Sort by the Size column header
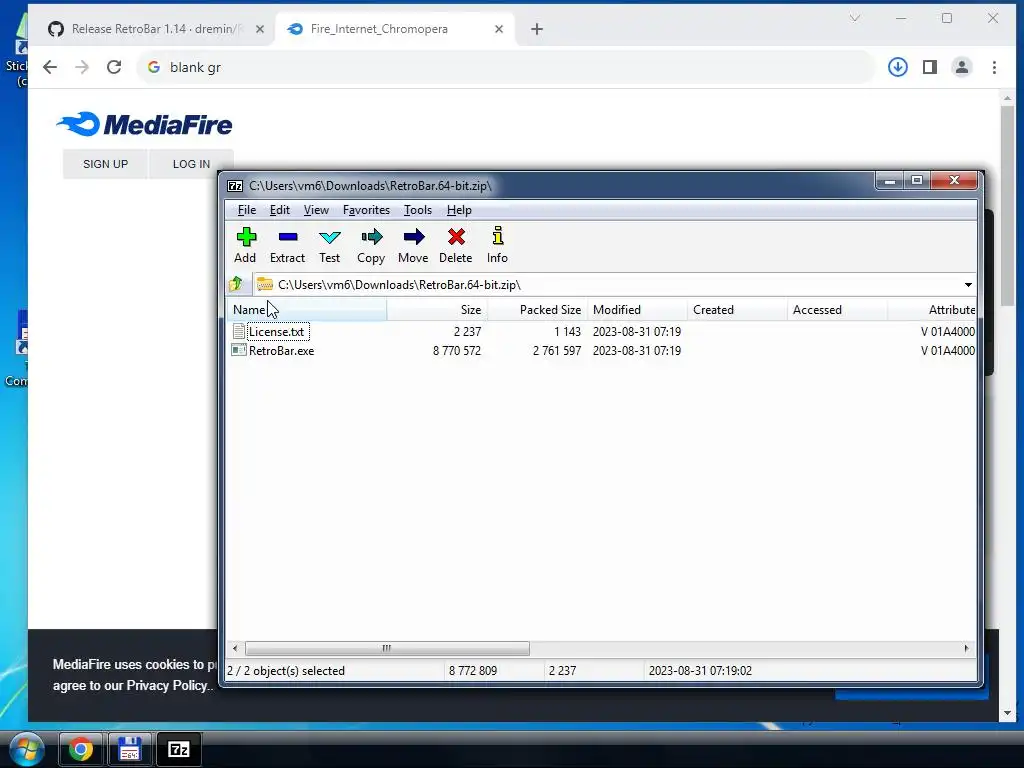The image size is (1024, 768). click(437, 310)
